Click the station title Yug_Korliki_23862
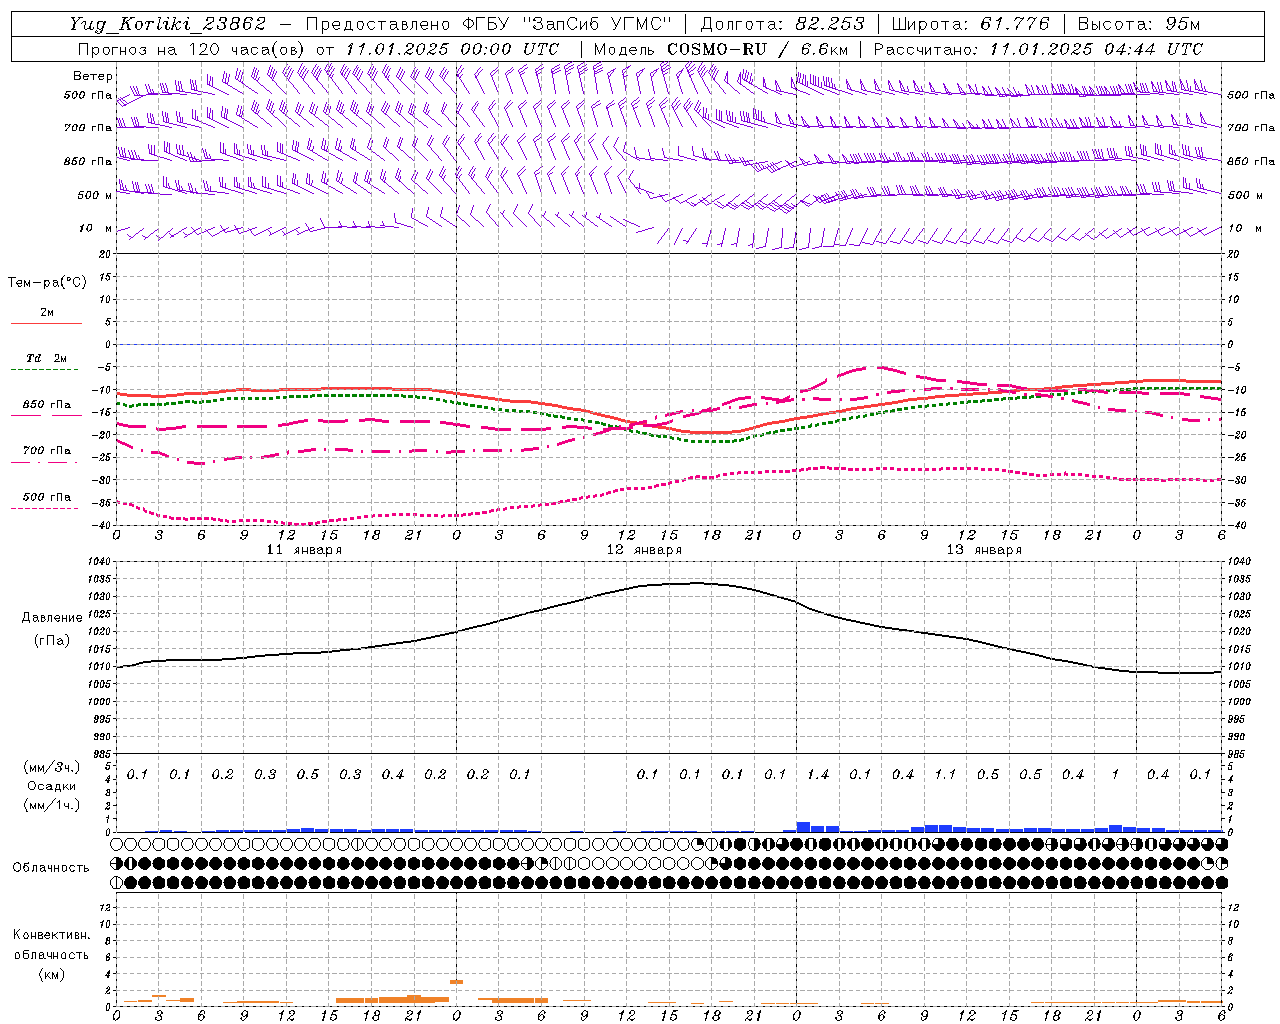The image size is (1280, 1024). click(168, 24)
